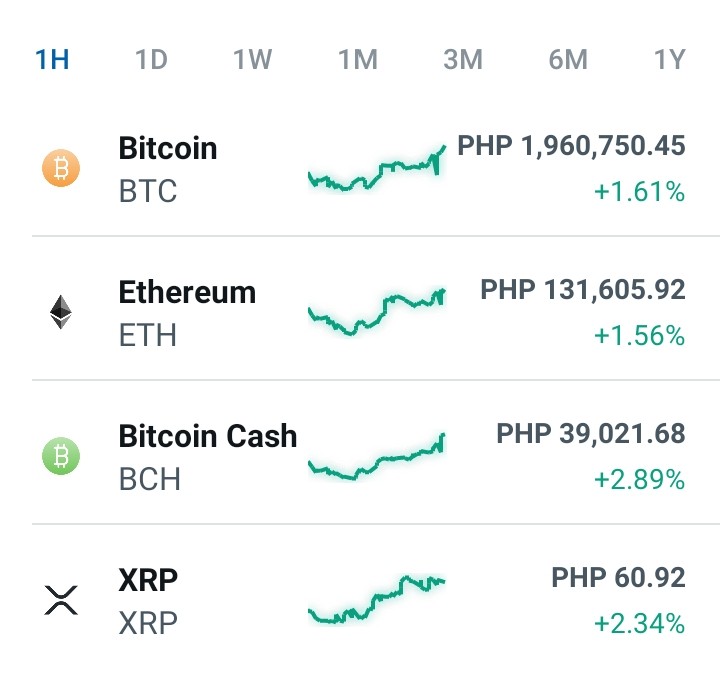Show the 1M price range
Viewport: 720px width, 673px height.
tap(358, 60)
